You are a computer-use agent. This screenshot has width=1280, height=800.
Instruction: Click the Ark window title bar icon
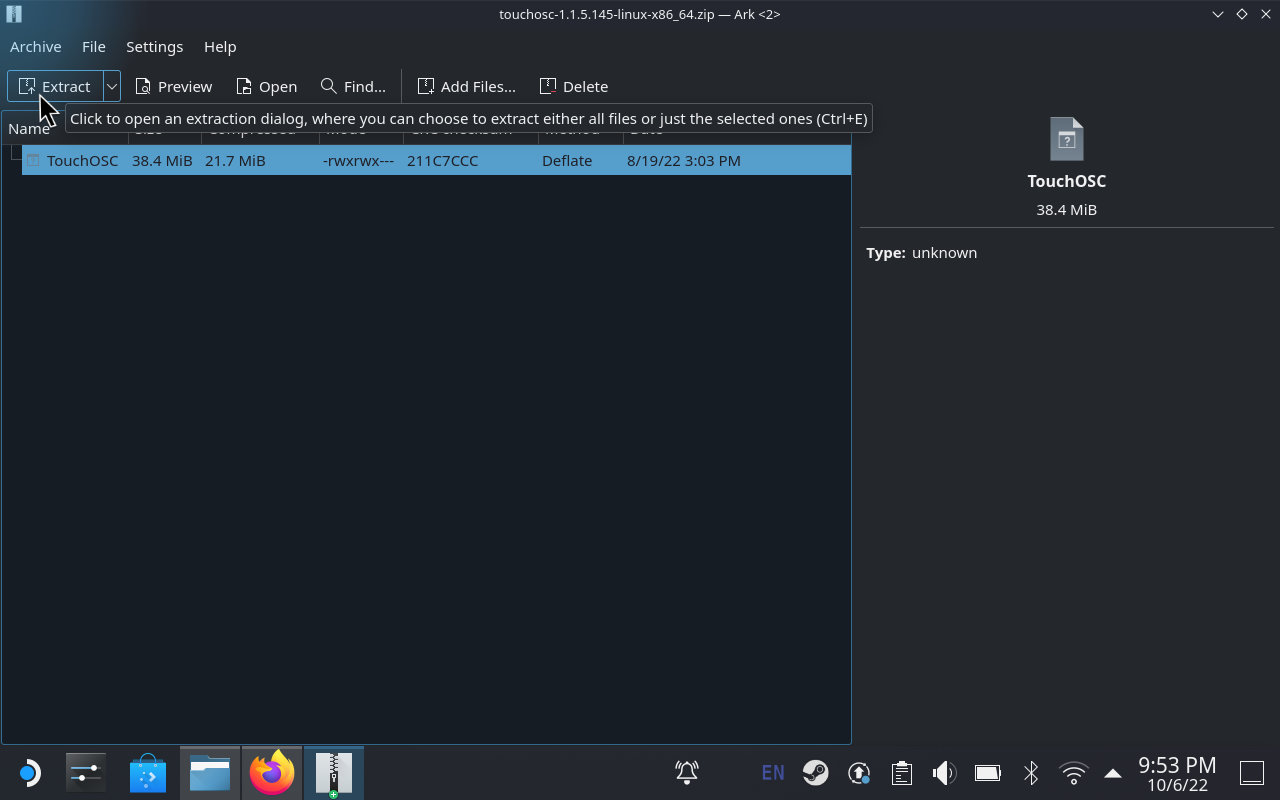[13, 14]
